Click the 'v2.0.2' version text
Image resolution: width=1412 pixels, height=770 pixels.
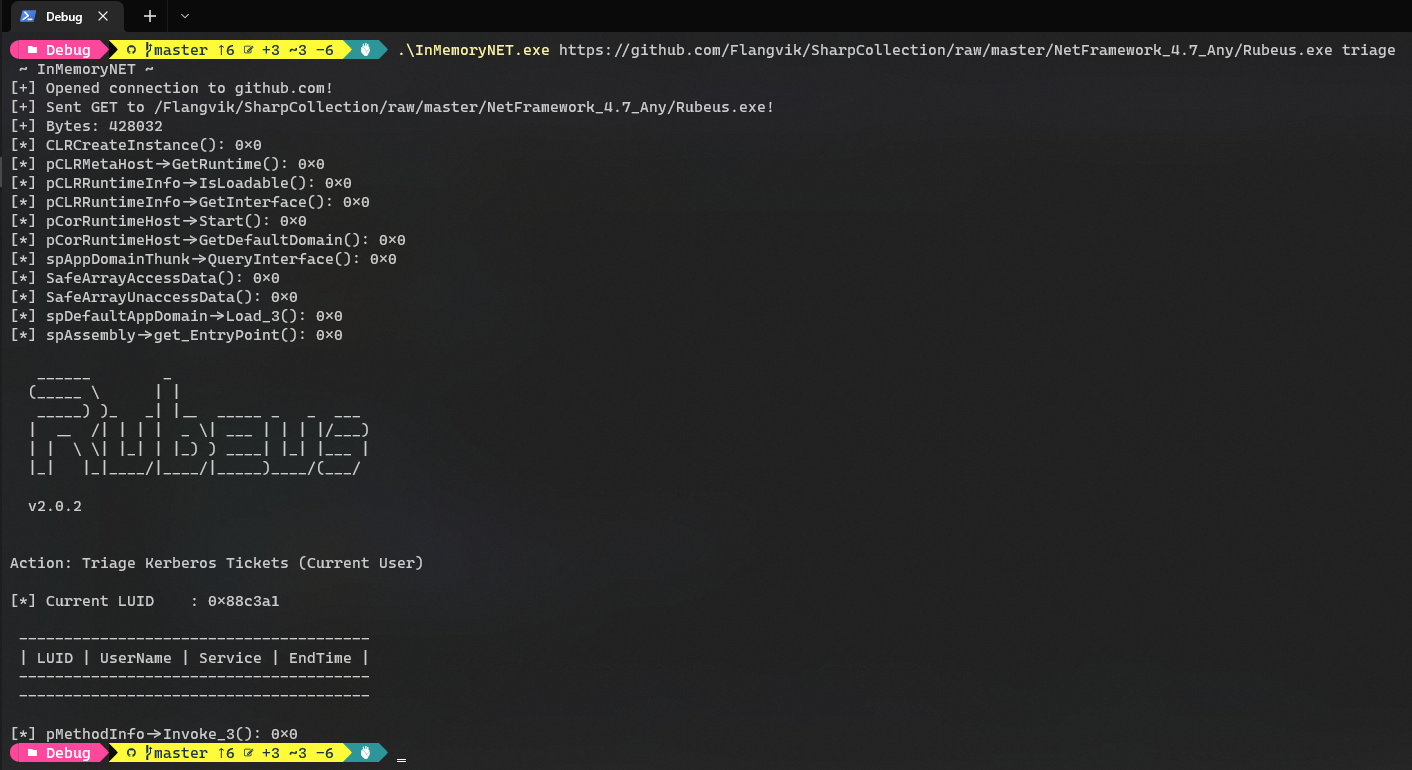55,506
